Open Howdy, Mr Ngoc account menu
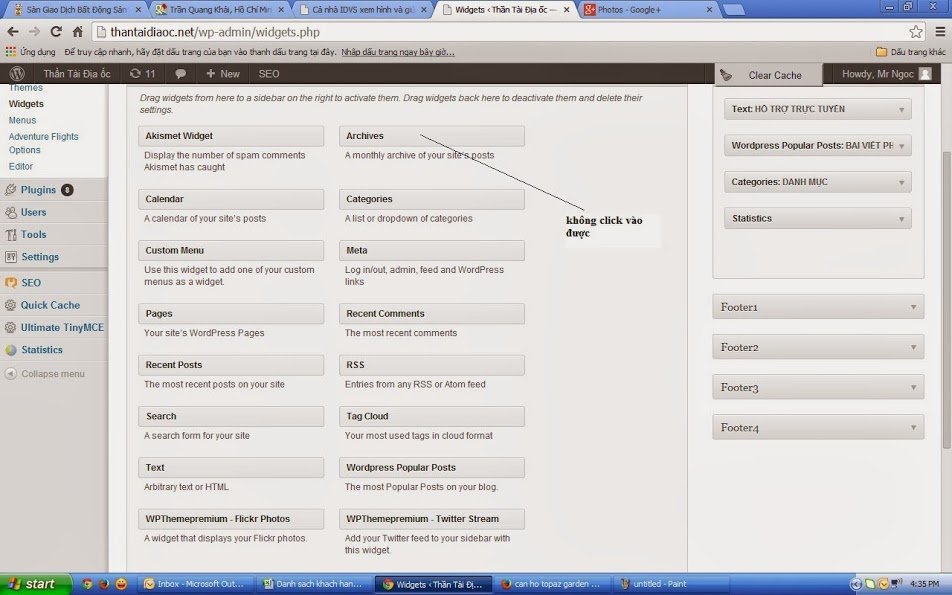Image resolution: width=952 pixels, height=595 pixels. [886, 74]
